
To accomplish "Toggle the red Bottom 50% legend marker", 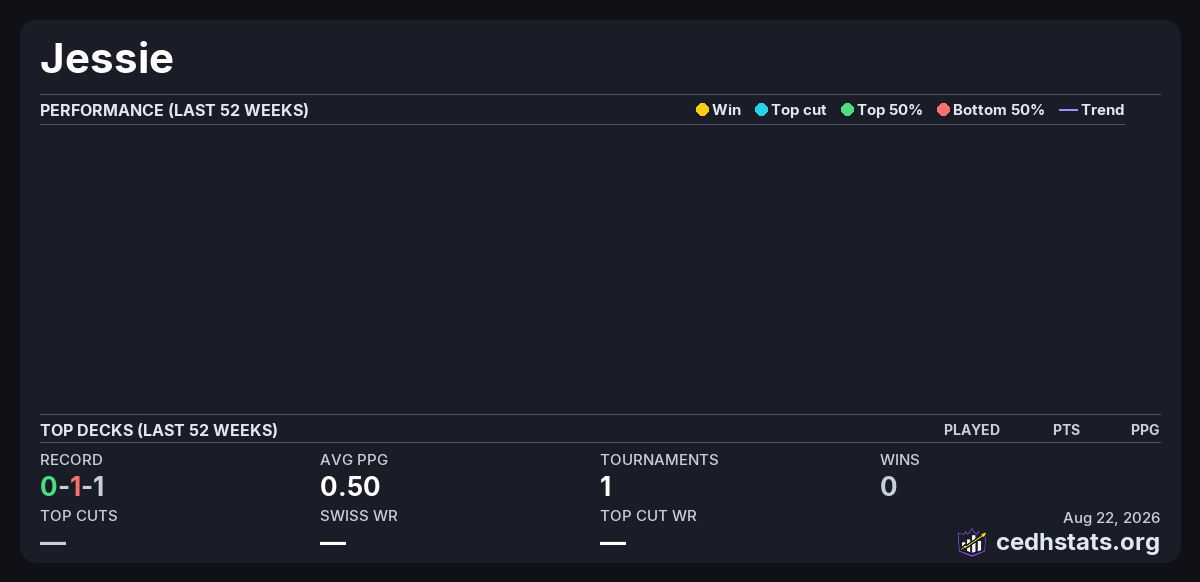I will [x=943, y=110].
